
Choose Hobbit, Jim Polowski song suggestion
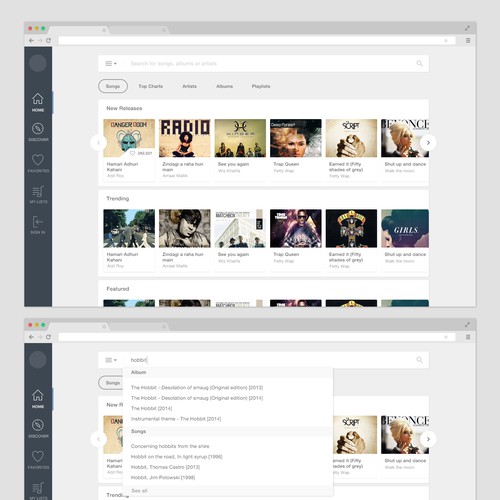click(x=163, y=477)
